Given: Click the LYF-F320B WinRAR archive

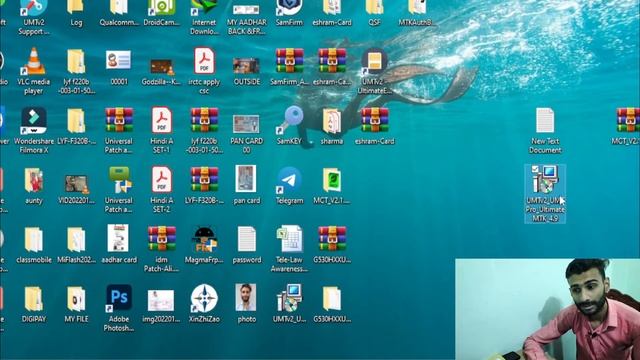Looking at the screenshot, I should pyautogui.click(x=204, y=180).
